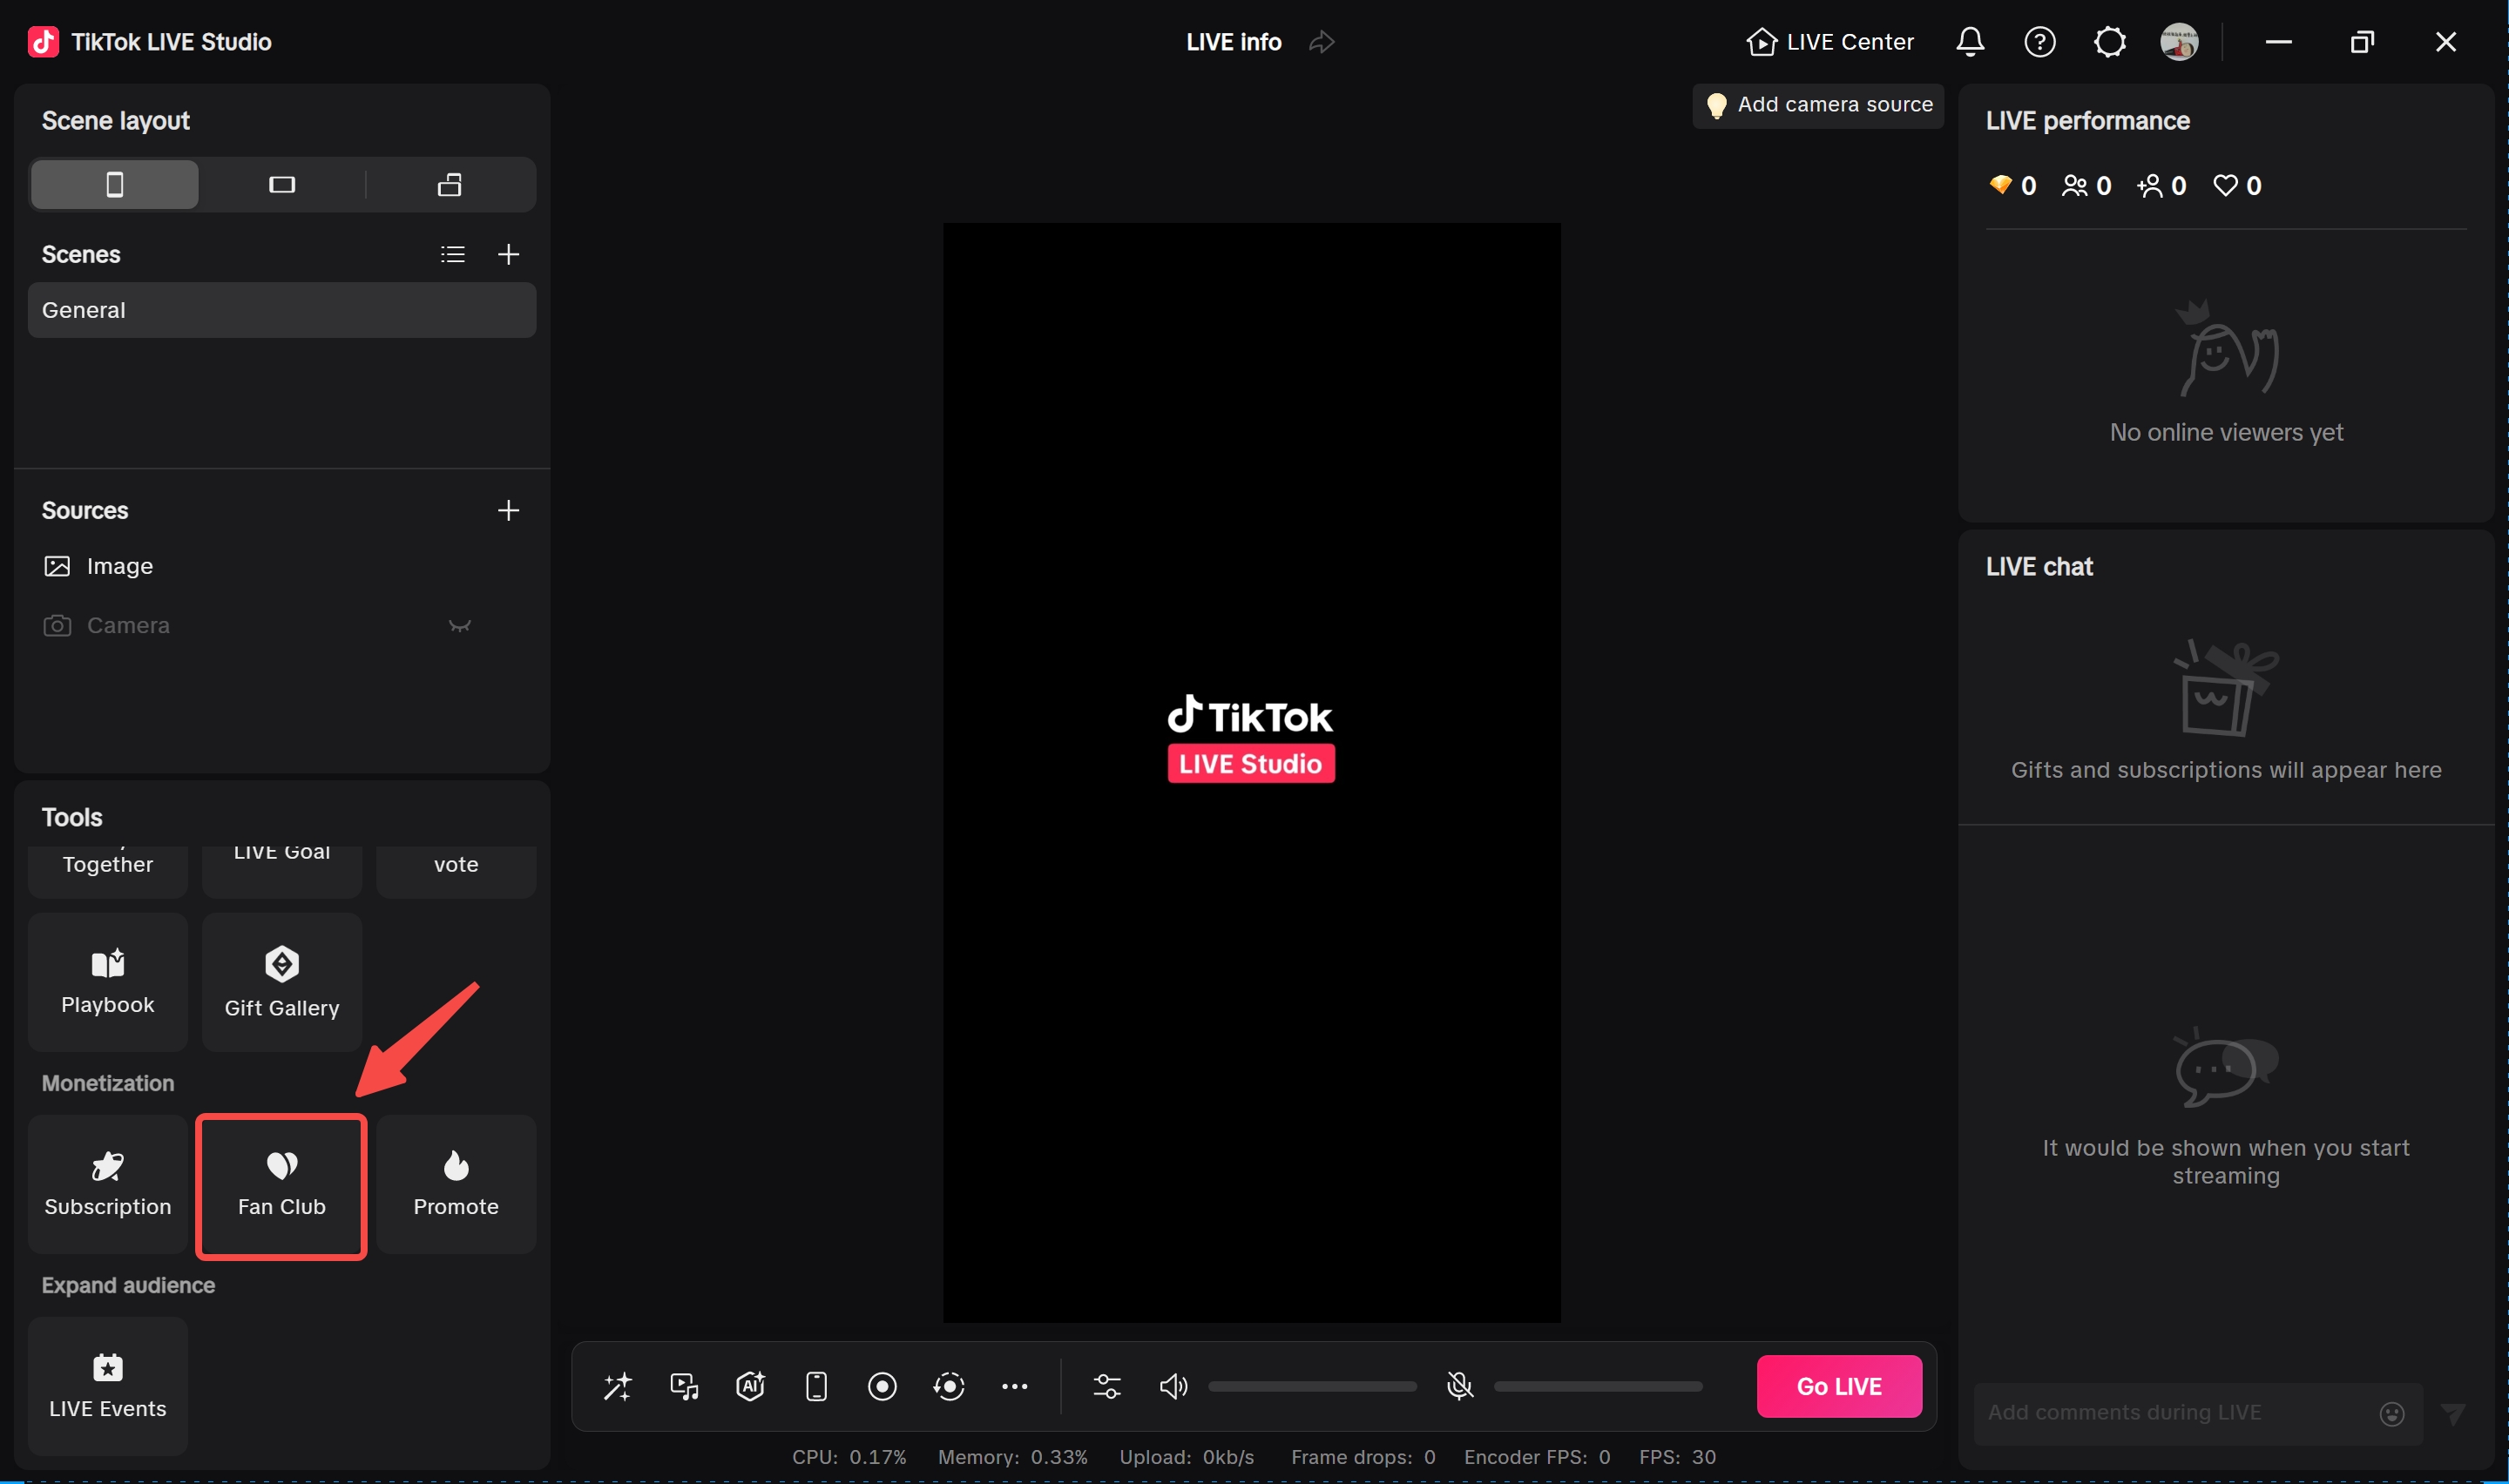Click the Go LIVE button
The width and height of the screenshot is (2509, 1484).
1839,1386
